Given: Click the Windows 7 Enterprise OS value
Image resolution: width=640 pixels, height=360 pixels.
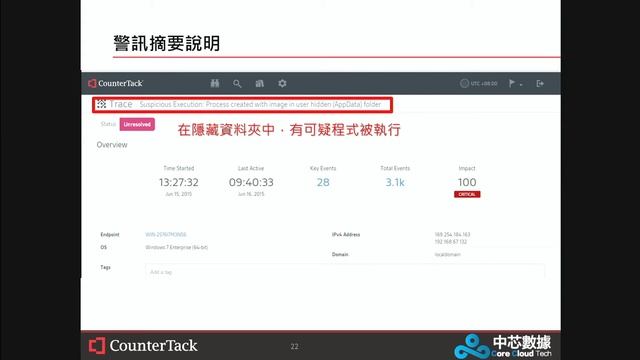Looking at the screenshot, I should click(x=176, y=247).
